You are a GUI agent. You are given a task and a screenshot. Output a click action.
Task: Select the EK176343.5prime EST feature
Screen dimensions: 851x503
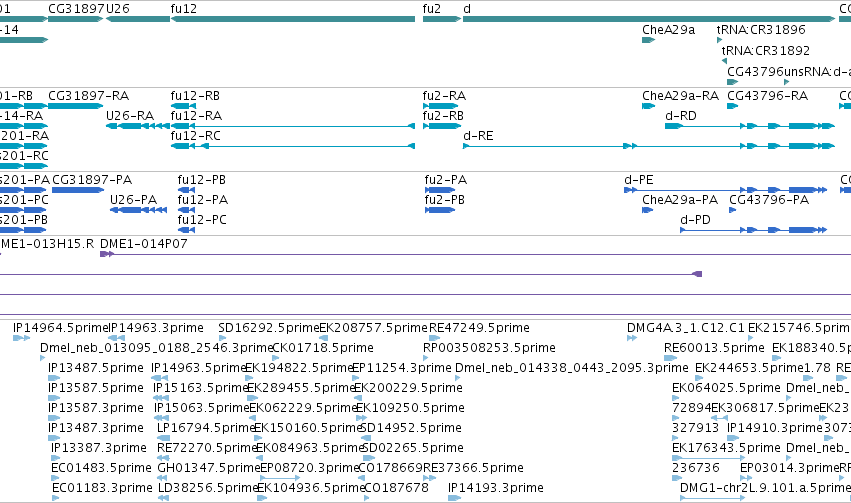click(709, 459)
